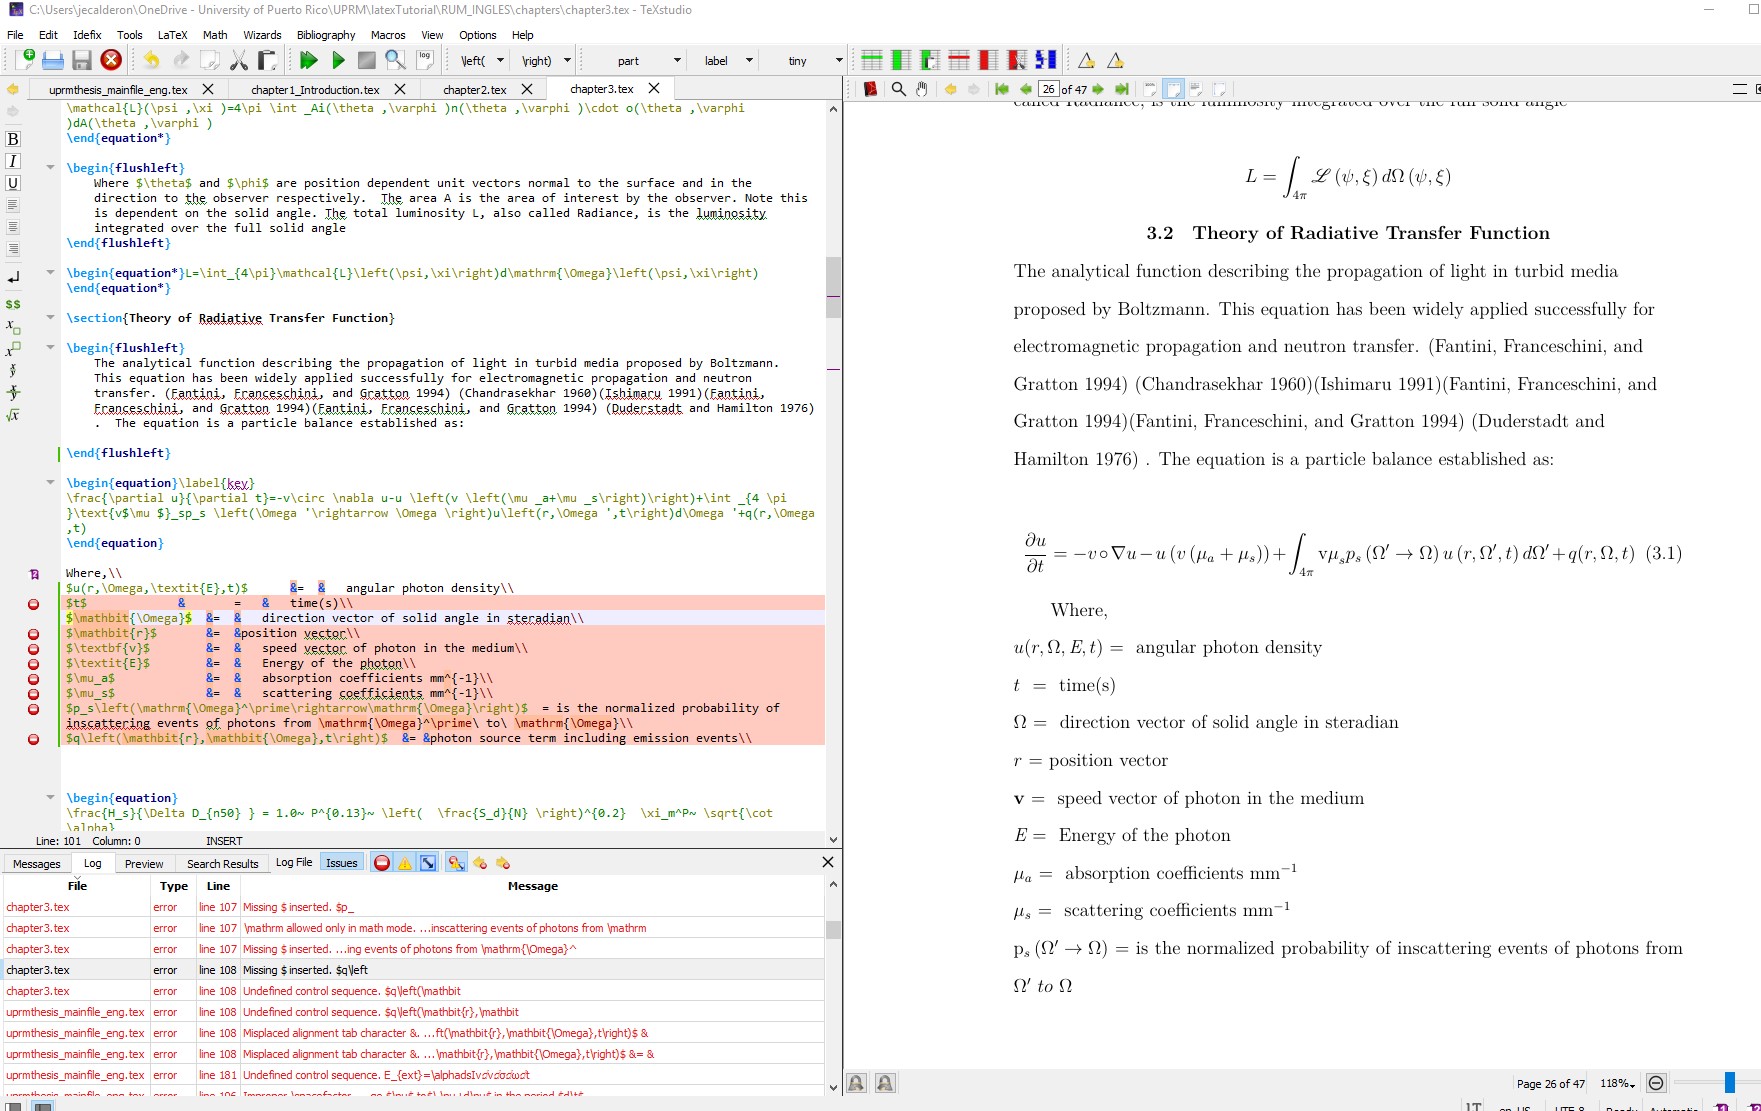This screenshot has height=1111, width=1761.
Task: Open the View PDF magnifier icon
Action: 395,60
